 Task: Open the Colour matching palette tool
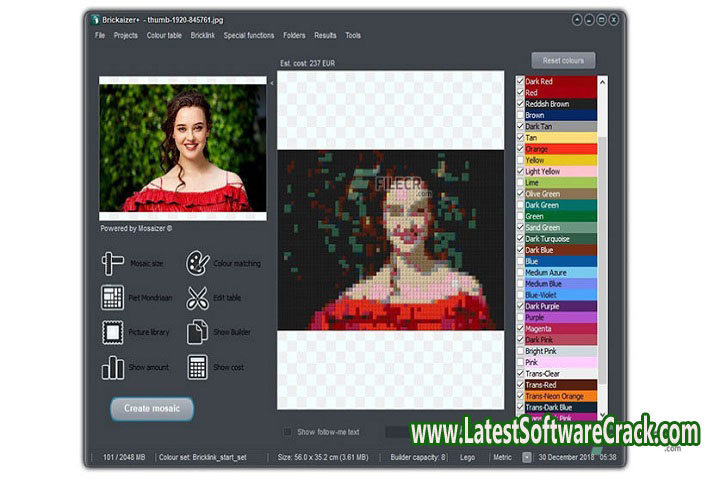pos(197,263)
